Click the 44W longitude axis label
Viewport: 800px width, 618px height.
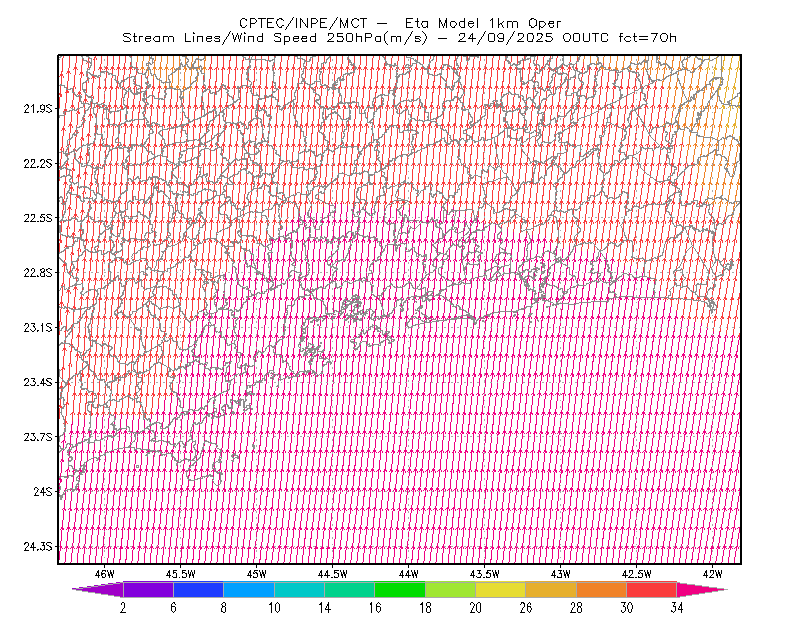(409, 574)
